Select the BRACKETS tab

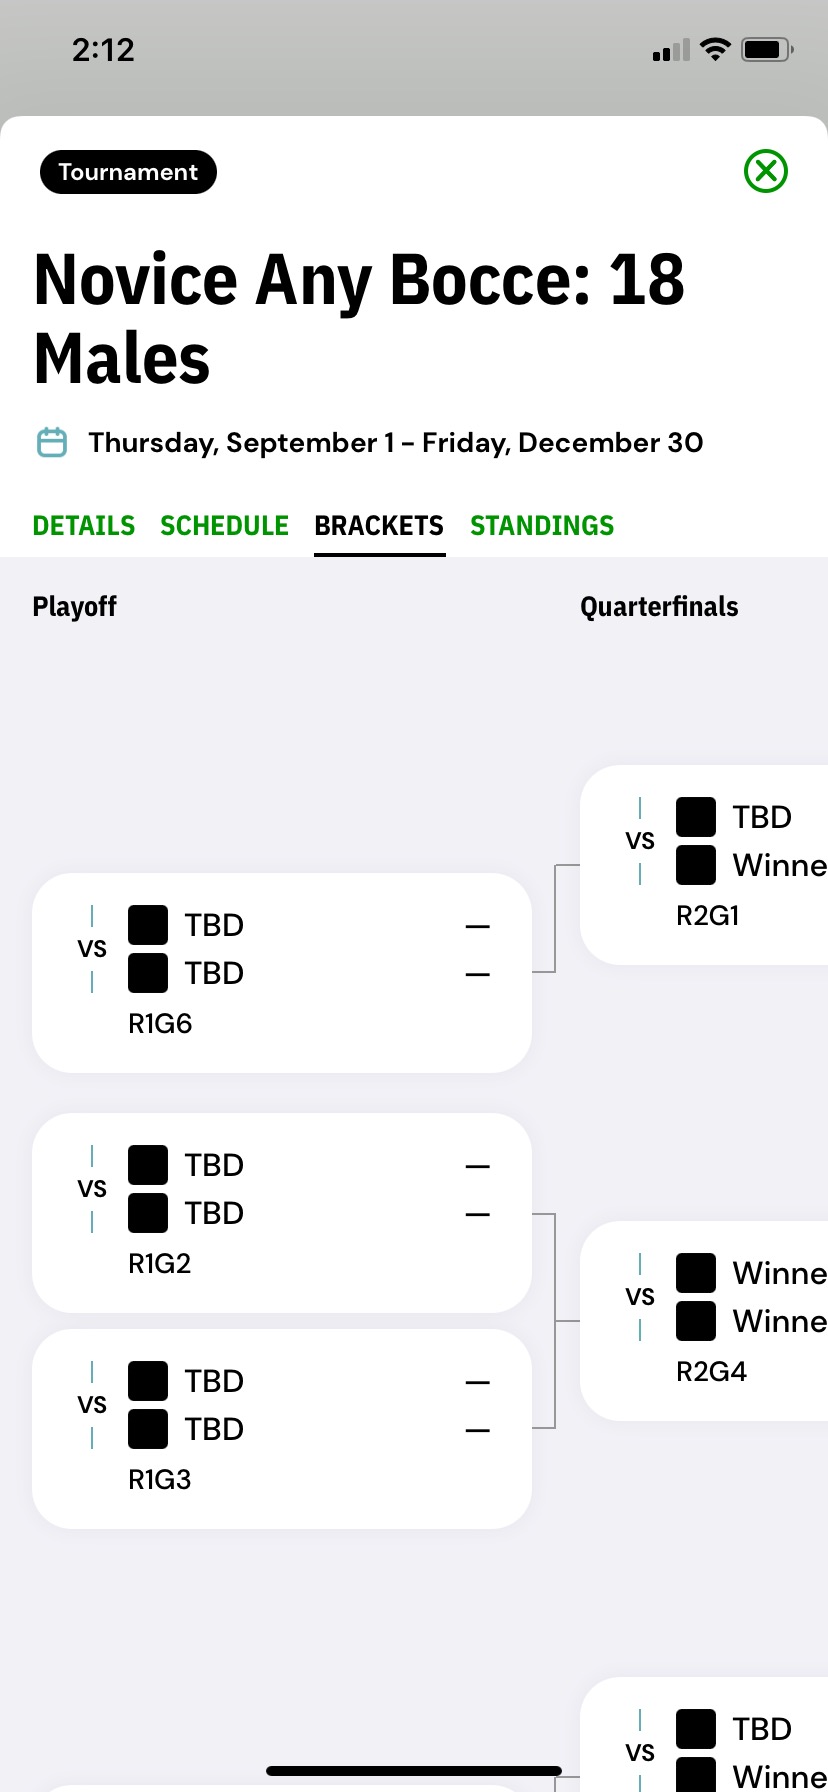379,526
